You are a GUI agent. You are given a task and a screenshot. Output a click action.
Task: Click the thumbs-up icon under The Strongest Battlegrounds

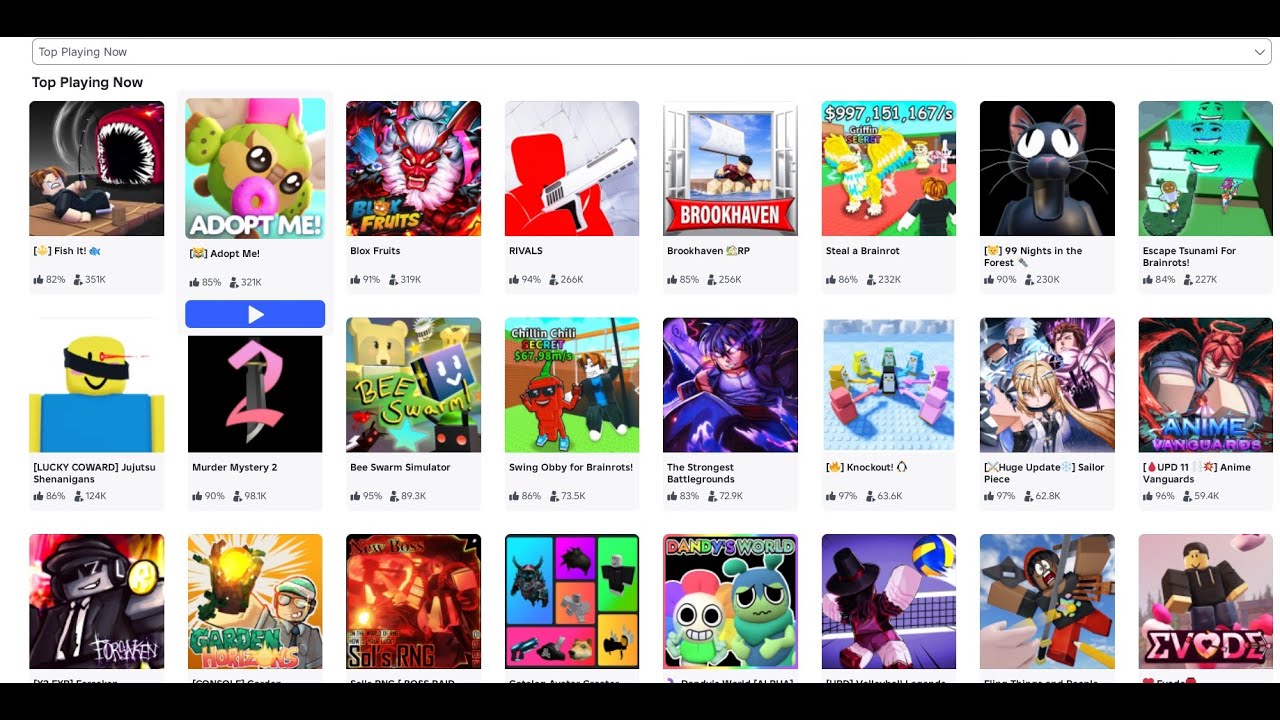point(672,496)
